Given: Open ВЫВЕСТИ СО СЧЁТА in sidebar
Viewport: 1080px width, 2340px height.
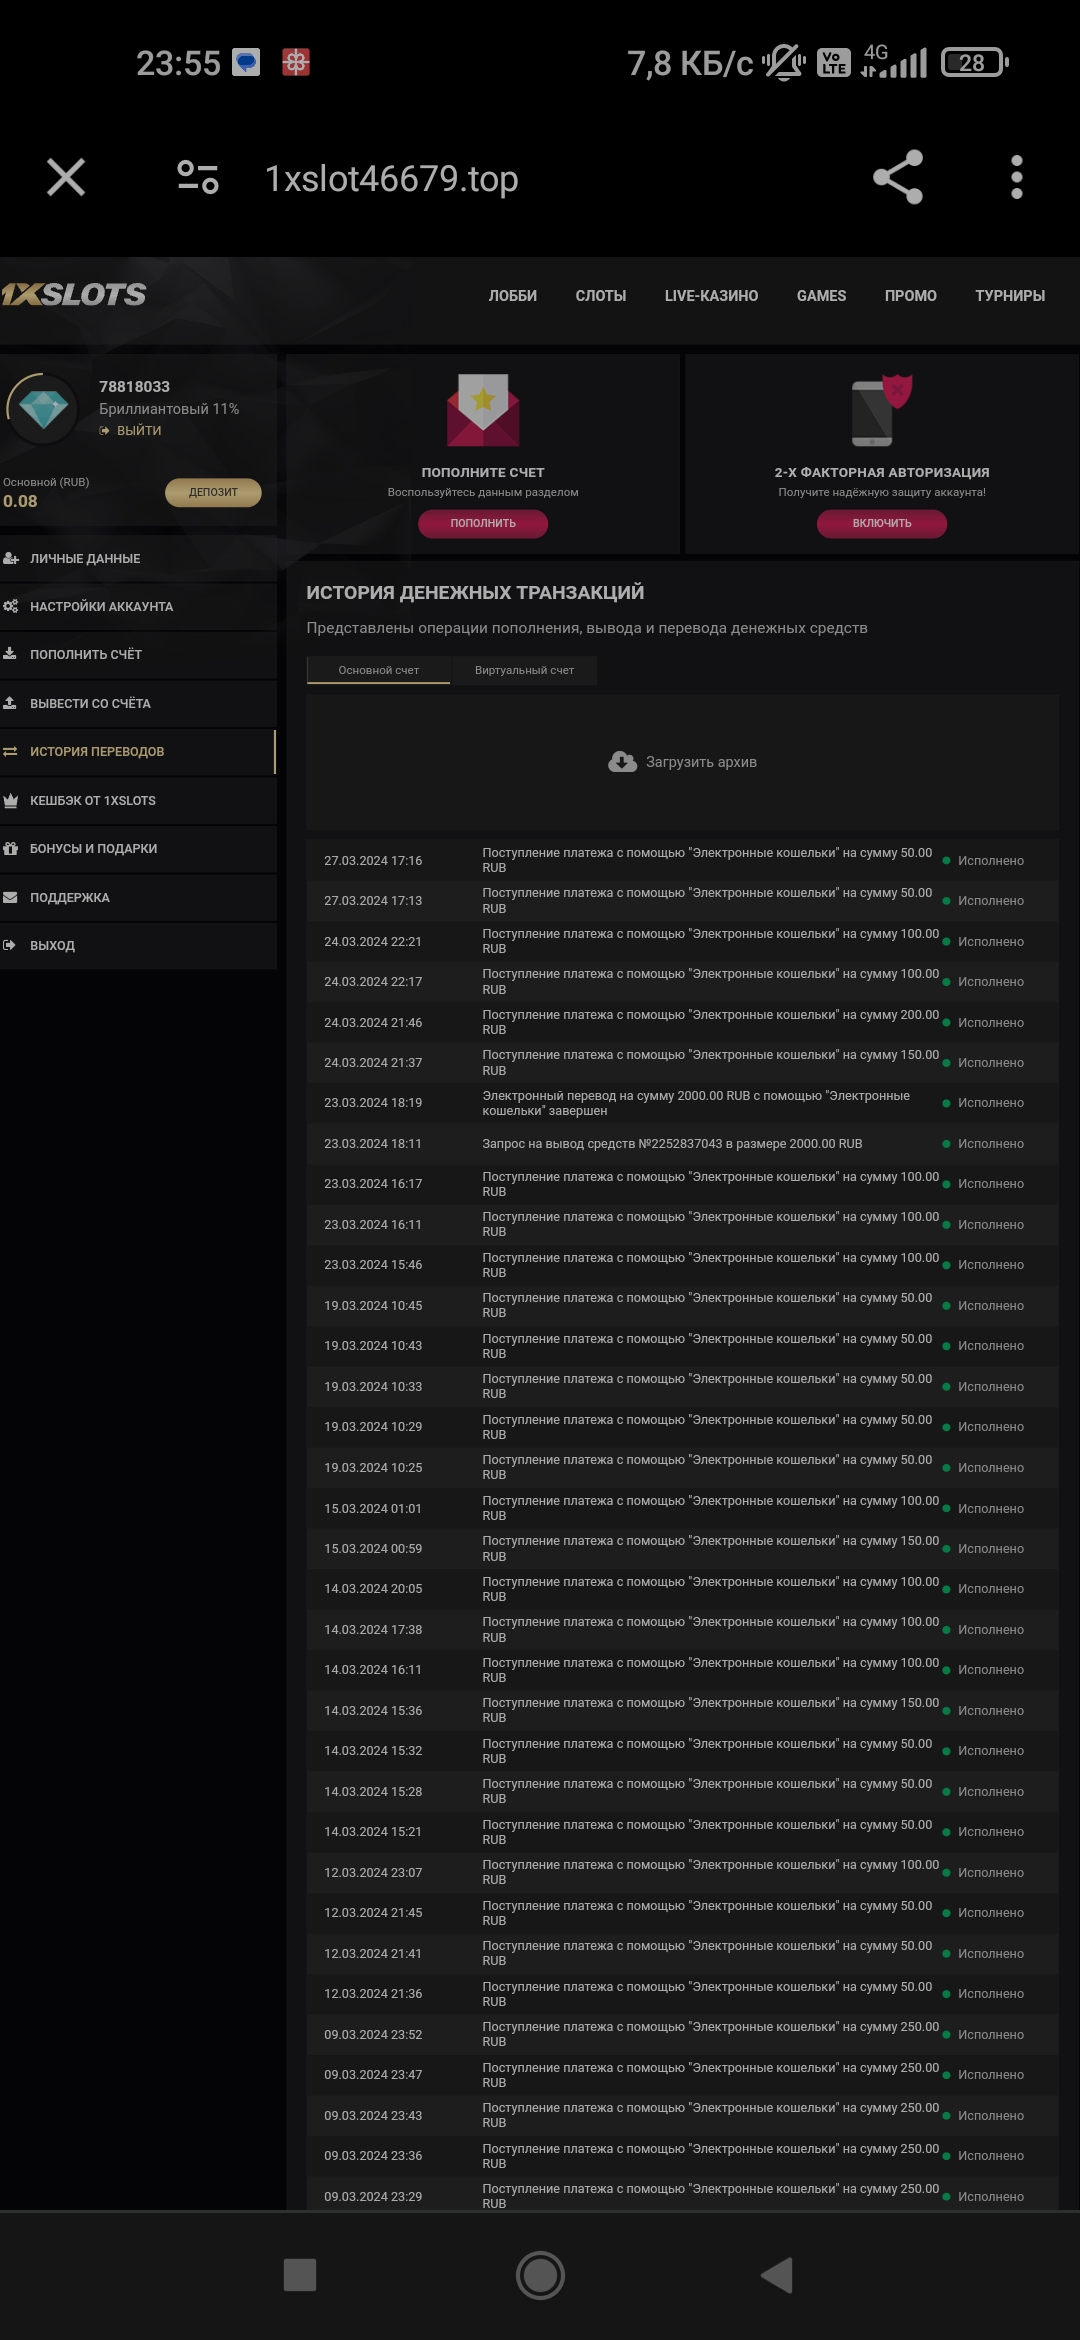Looking at the screenshot, I should [138, 704].
